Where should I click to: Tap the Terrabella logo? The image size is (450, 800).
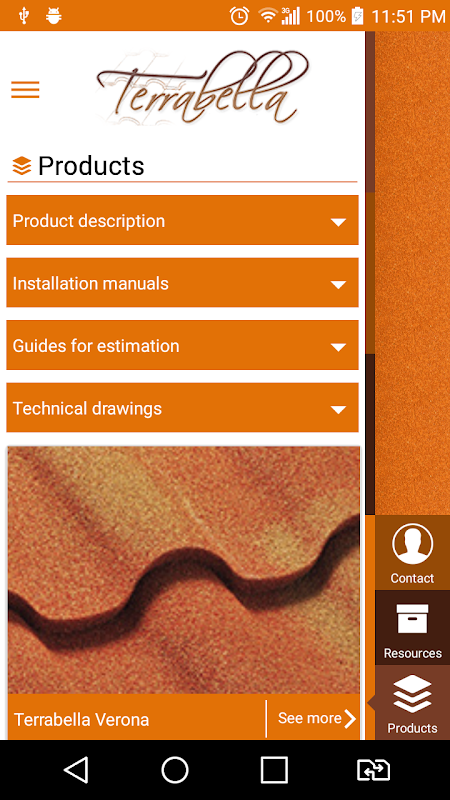click(x=202, y=88)
